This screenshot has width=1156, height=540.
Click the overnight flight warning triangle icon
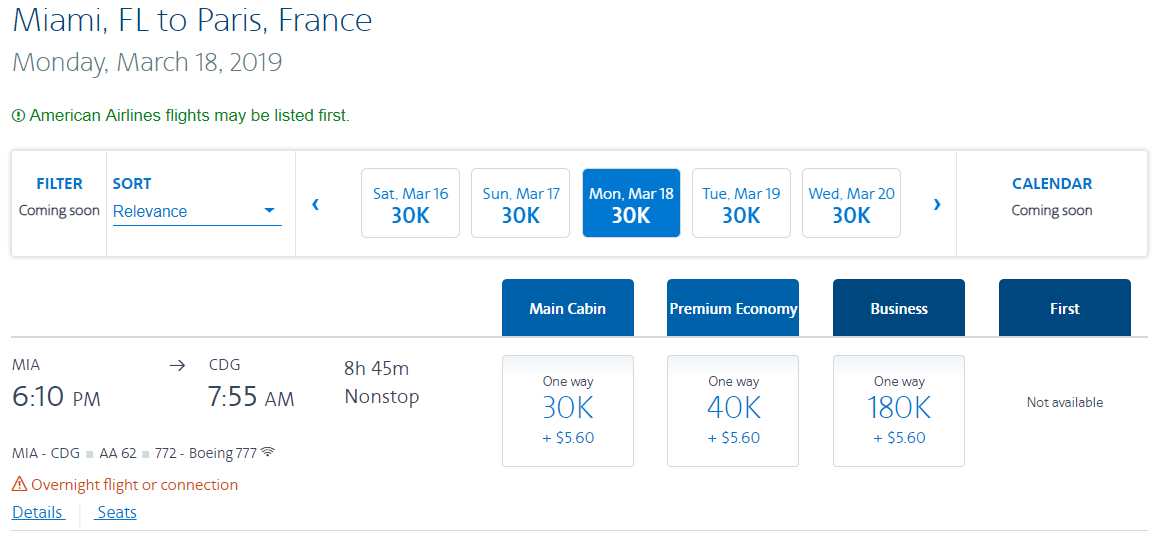pyautogui.click(x=19, y=485)
